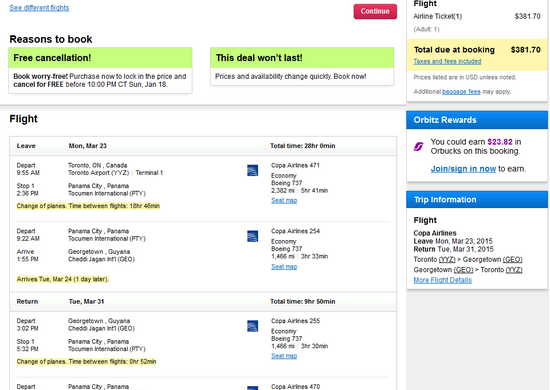
Task: Open the baggage fees link
Action: (461, 92)
